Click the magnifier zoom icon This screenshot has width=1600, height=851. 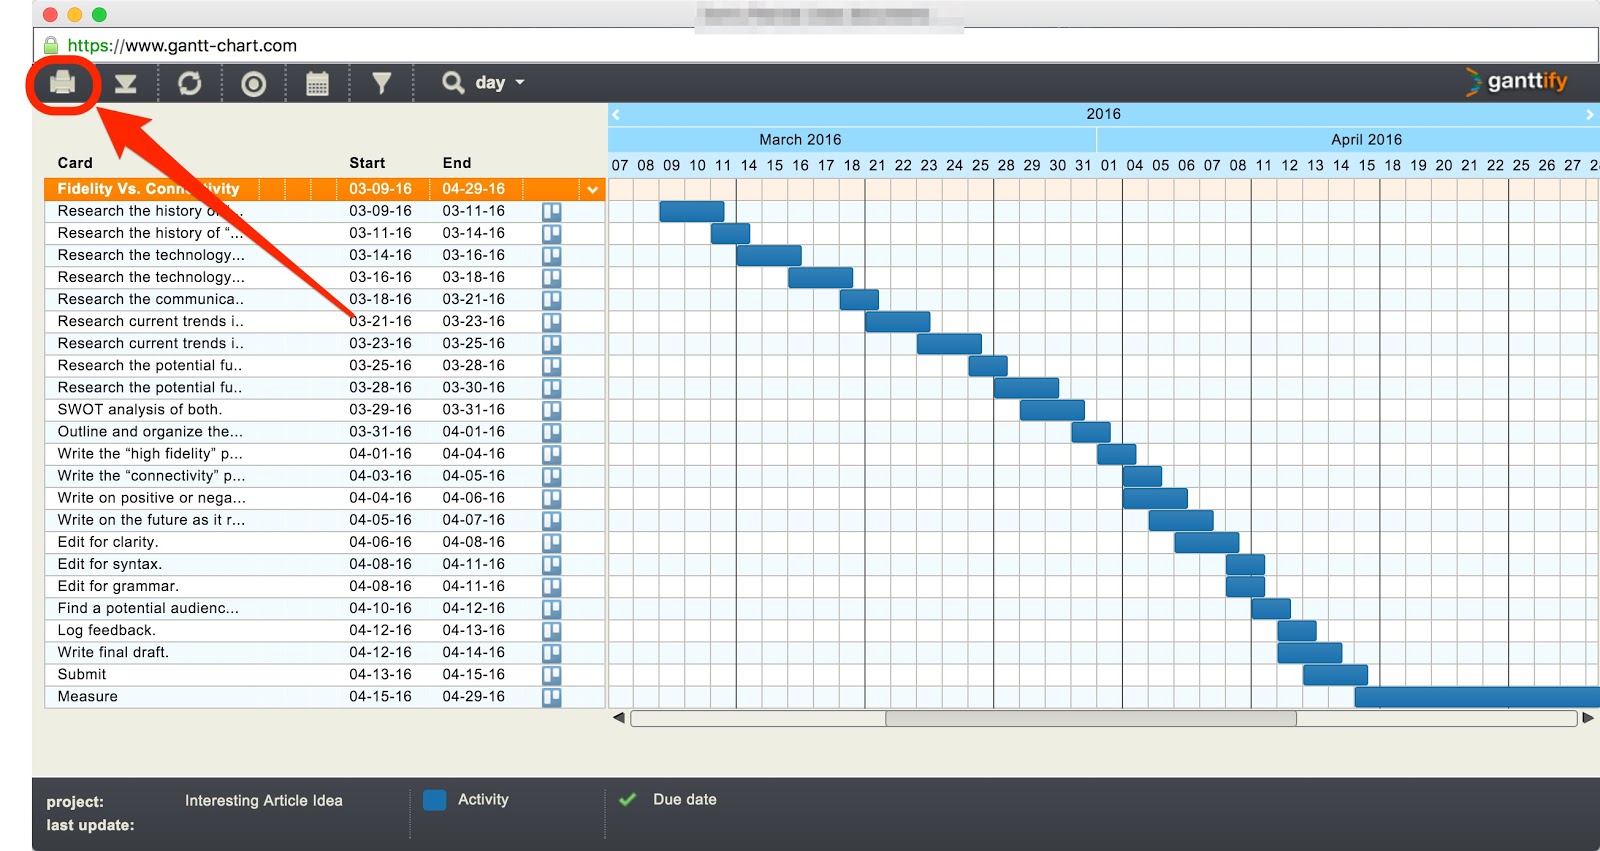click(453, 82)
